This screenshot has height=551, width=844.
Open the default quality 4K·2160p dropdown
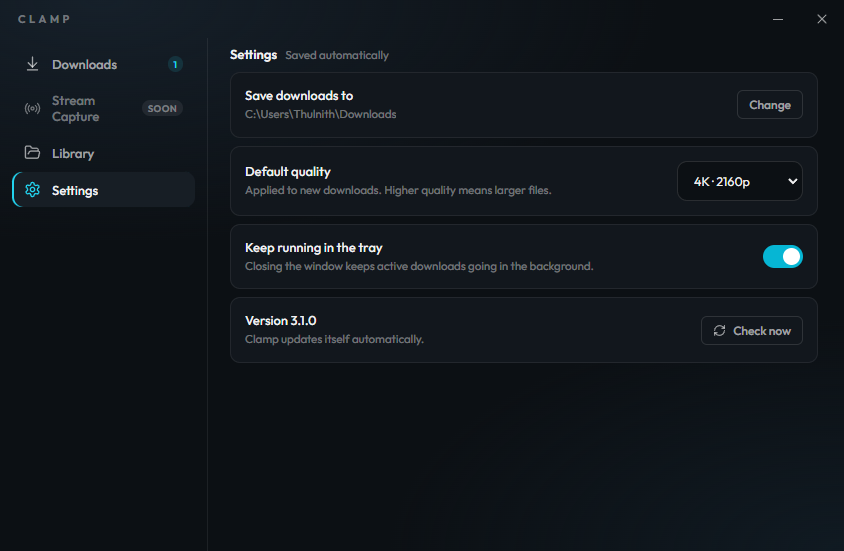[740, 181]
